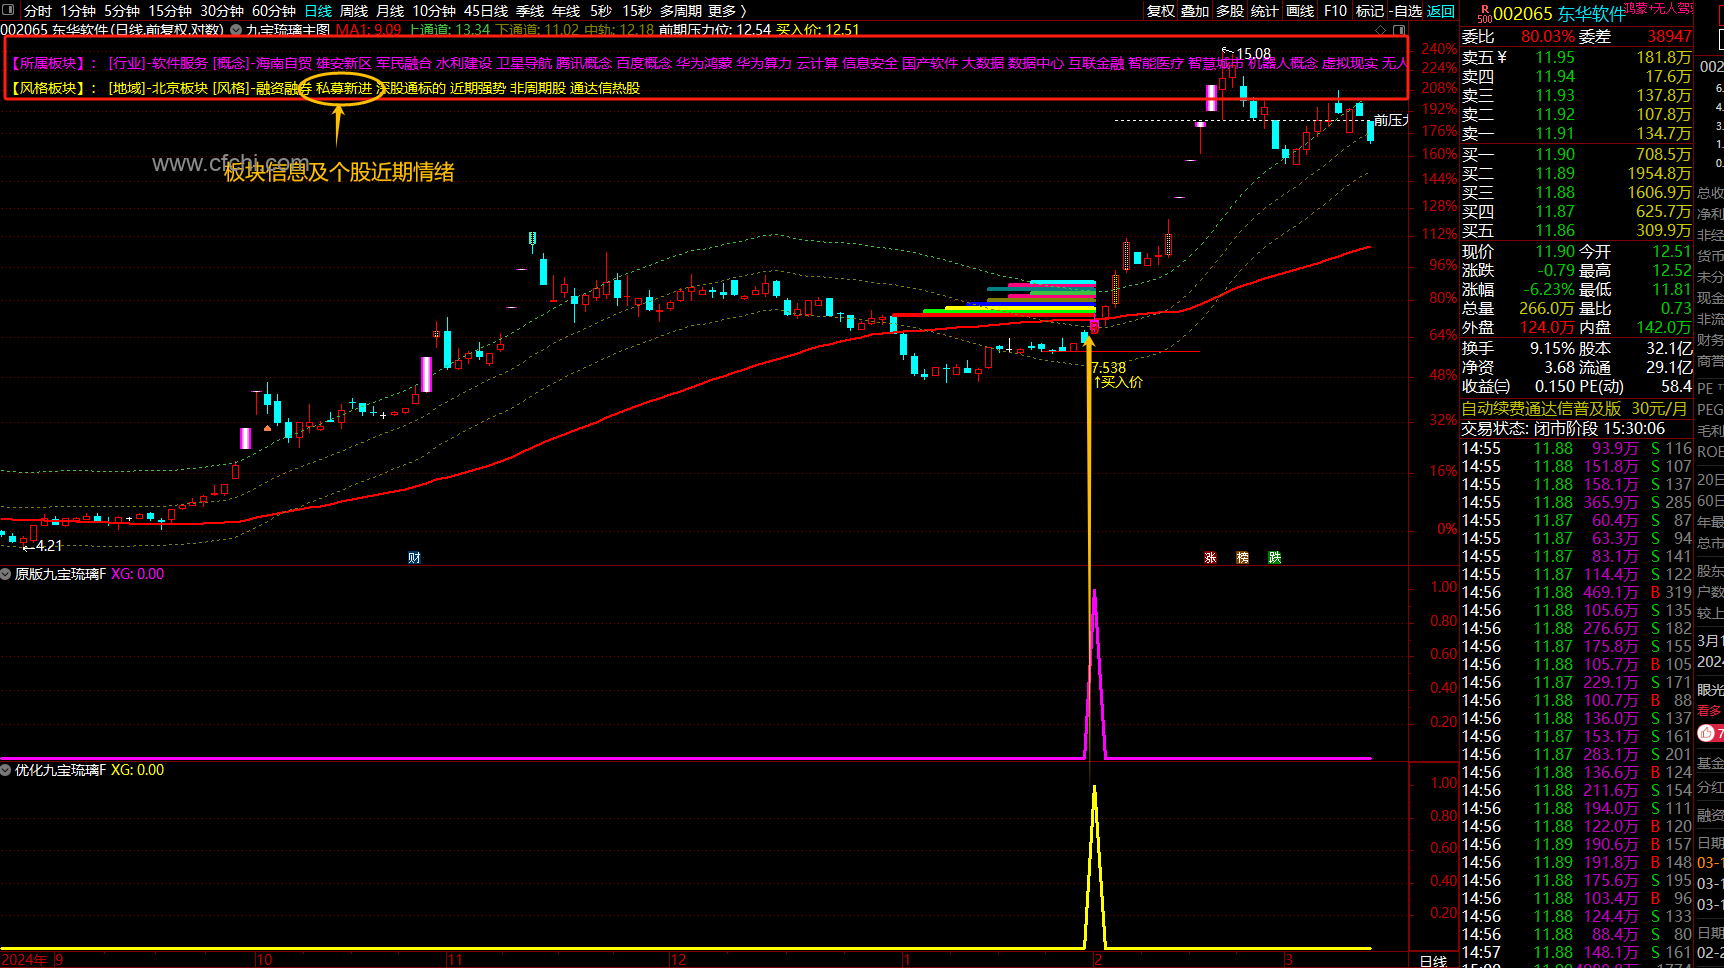This screenshot has width=1724, height=968.
Task: Select the 60分钟 period
Action: [x=274, y=10]
